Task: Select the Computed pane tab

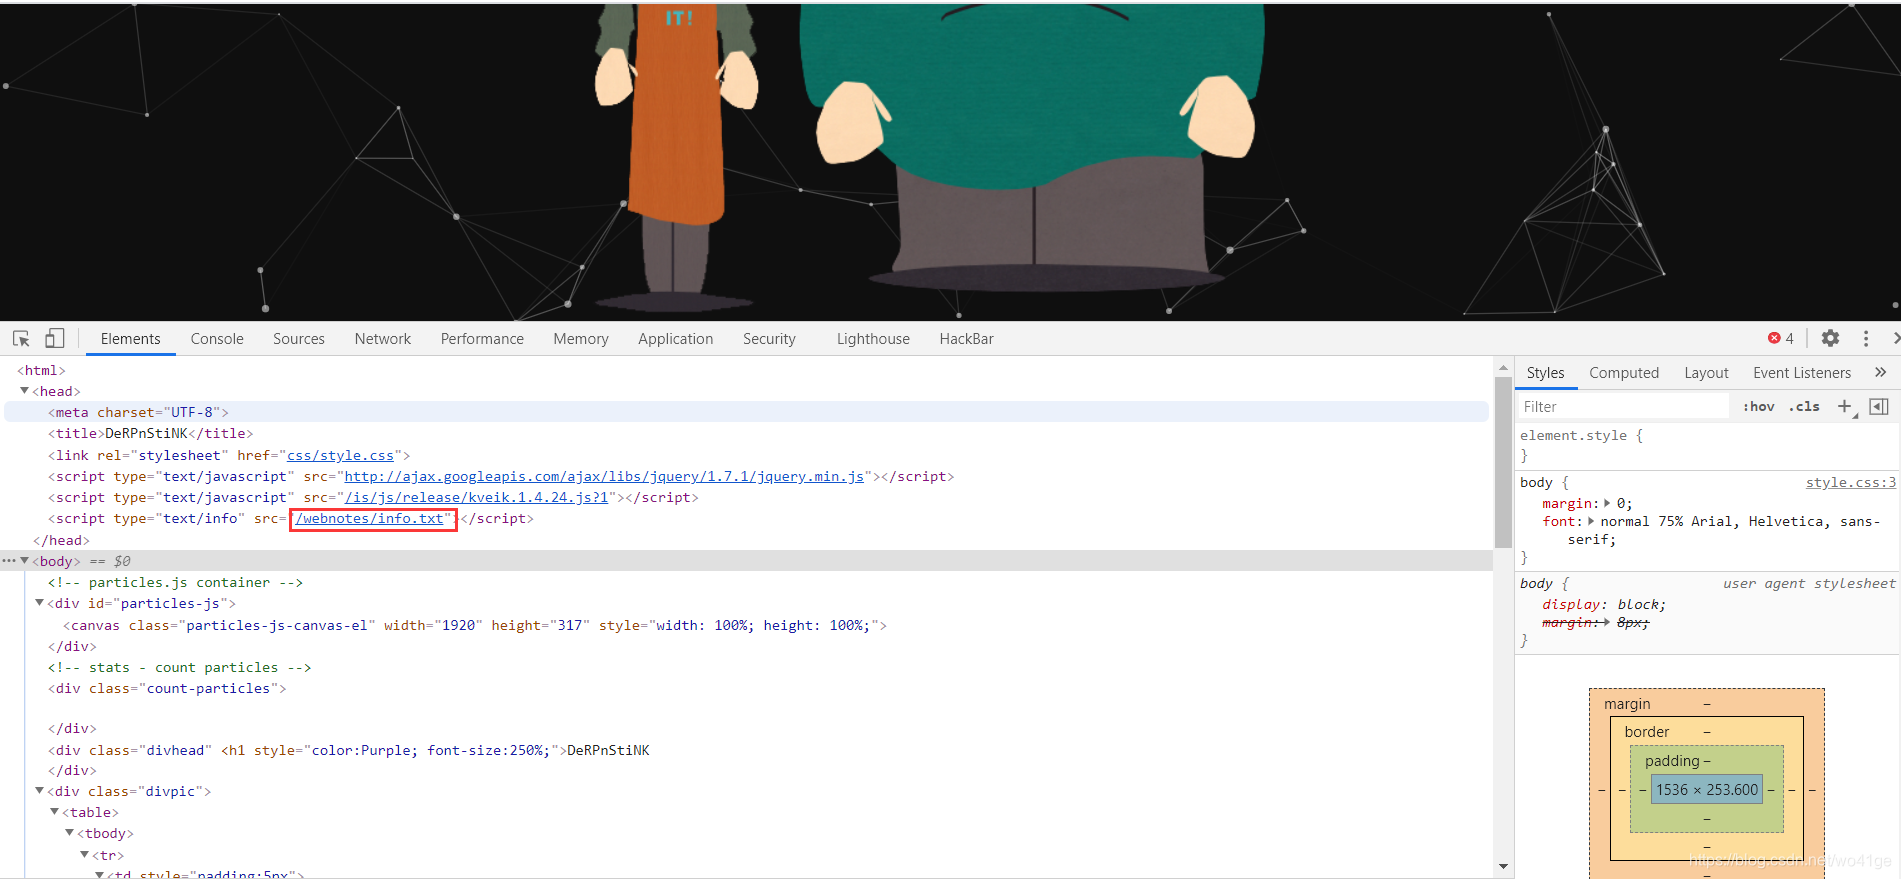Action: [1624, 373]
